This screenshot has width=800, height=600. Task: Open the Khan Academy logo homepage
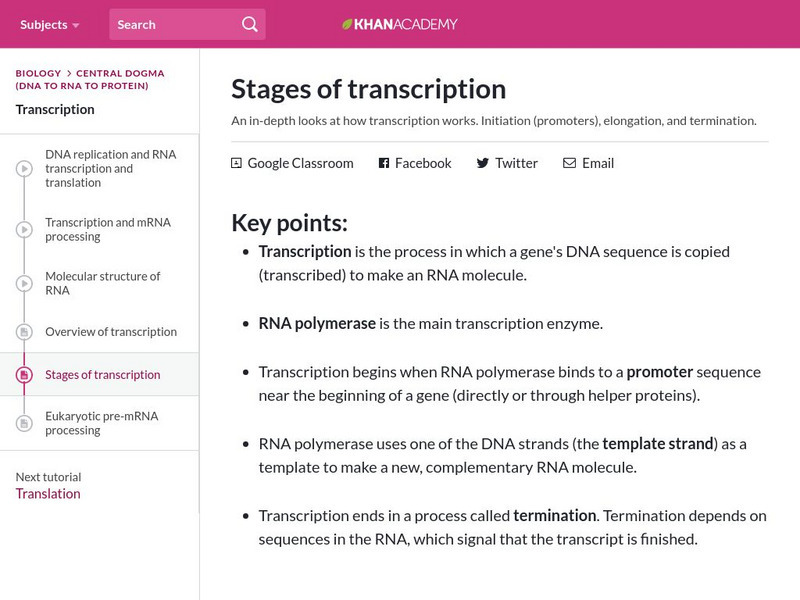coord(402,23)
